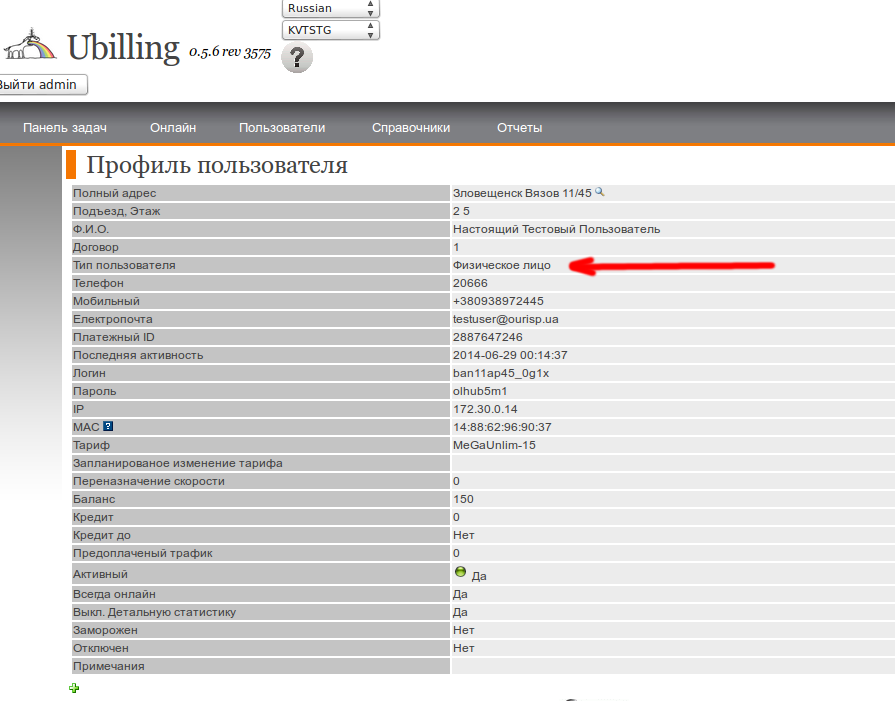This screenshot has width=895, height=701.
Task: Select the IP address 172.30.0.14 cell
Action: 485,409
